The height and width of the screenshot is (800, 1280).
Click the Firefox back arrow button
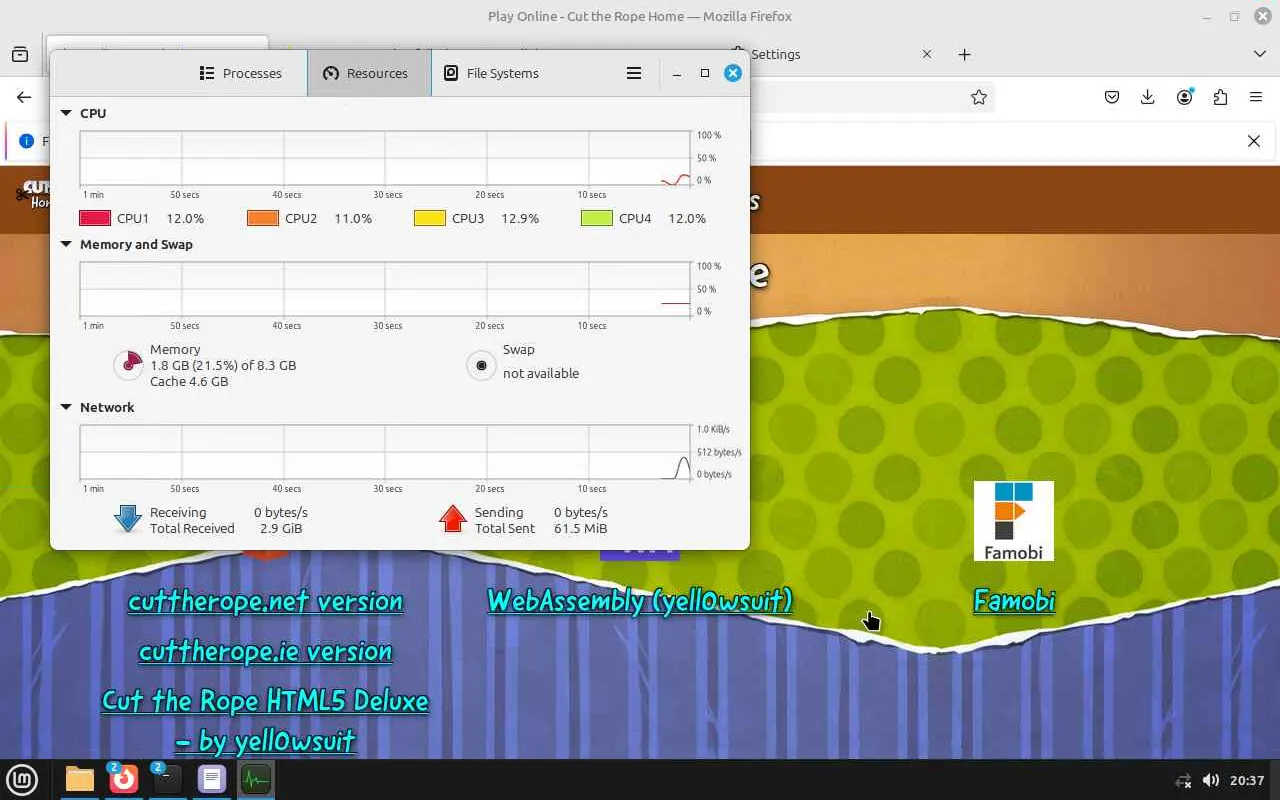point(24,97)
